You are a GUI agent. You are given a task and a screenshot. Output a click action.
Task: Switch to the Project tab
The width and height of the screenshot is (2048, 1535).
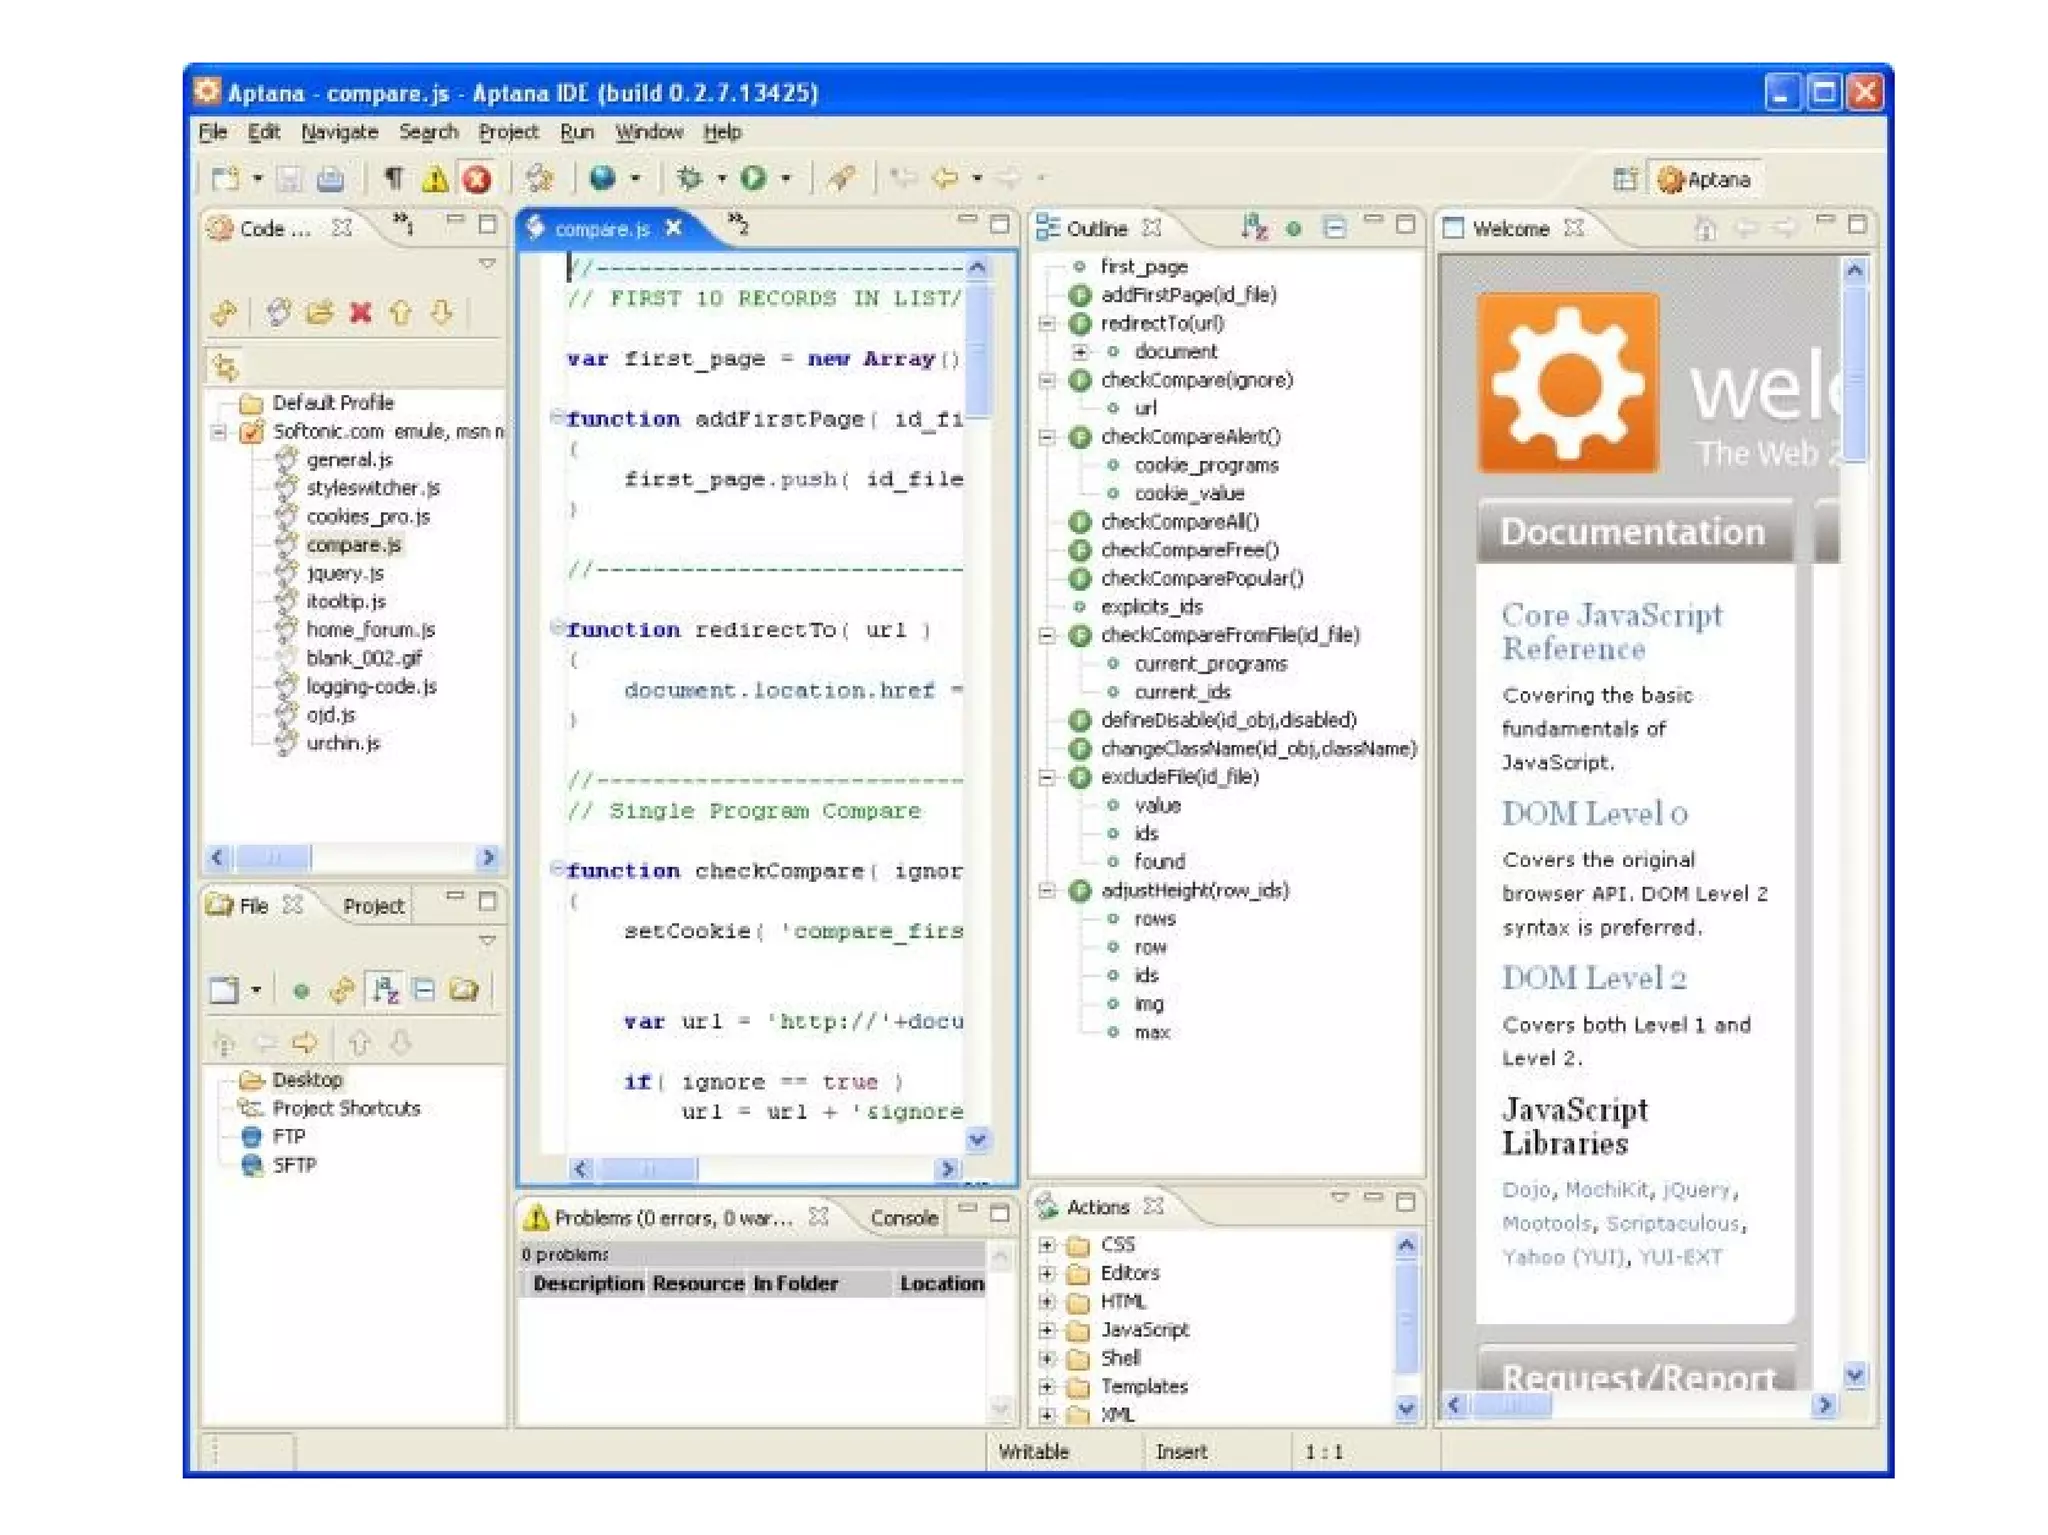373,906
